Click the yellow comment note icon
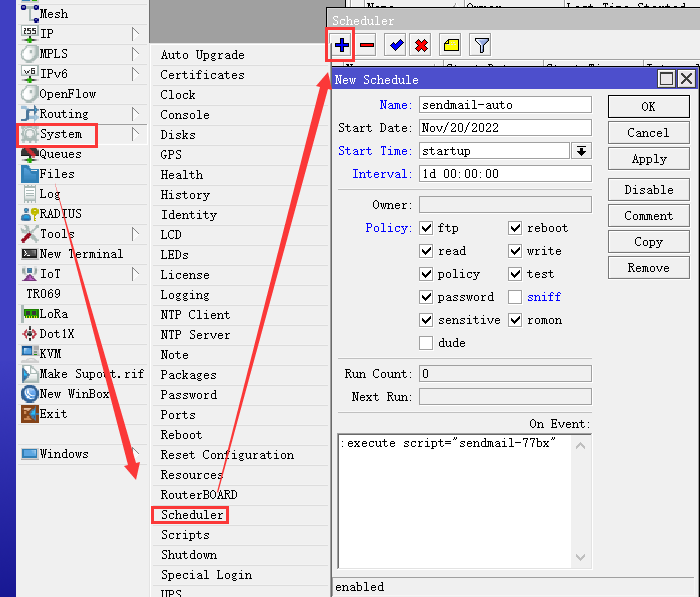This screenshot has width=700, height=597. pyautogui.click(x=451, y=45)
